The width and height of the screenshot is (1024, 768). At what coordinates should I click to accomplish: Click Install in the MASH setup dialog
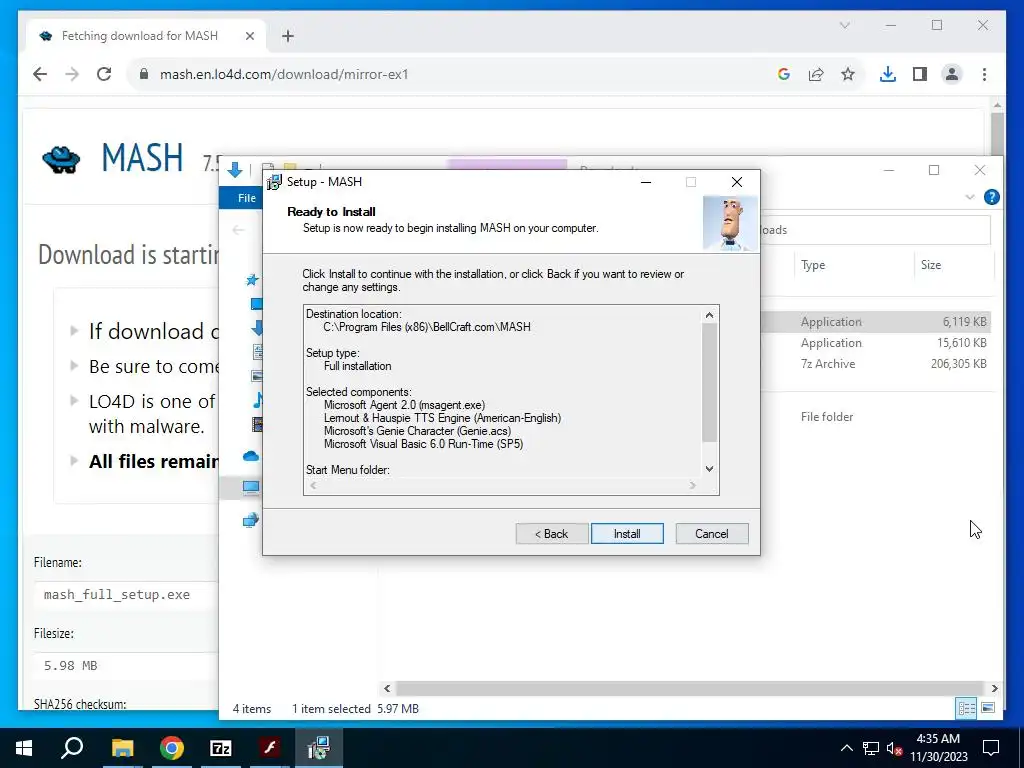point(627,534)
